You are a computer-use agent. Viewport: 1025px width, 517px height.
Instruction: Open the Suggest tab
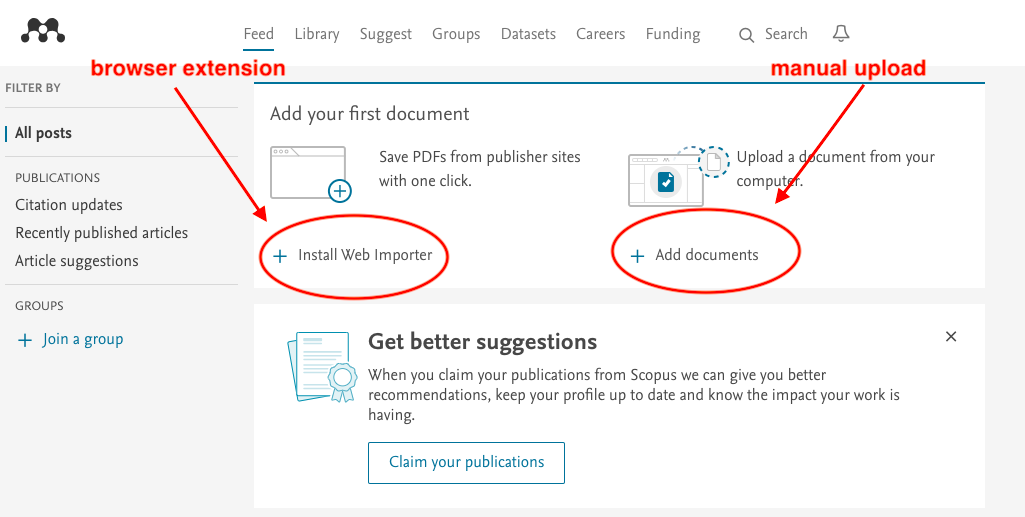point(385,34)
